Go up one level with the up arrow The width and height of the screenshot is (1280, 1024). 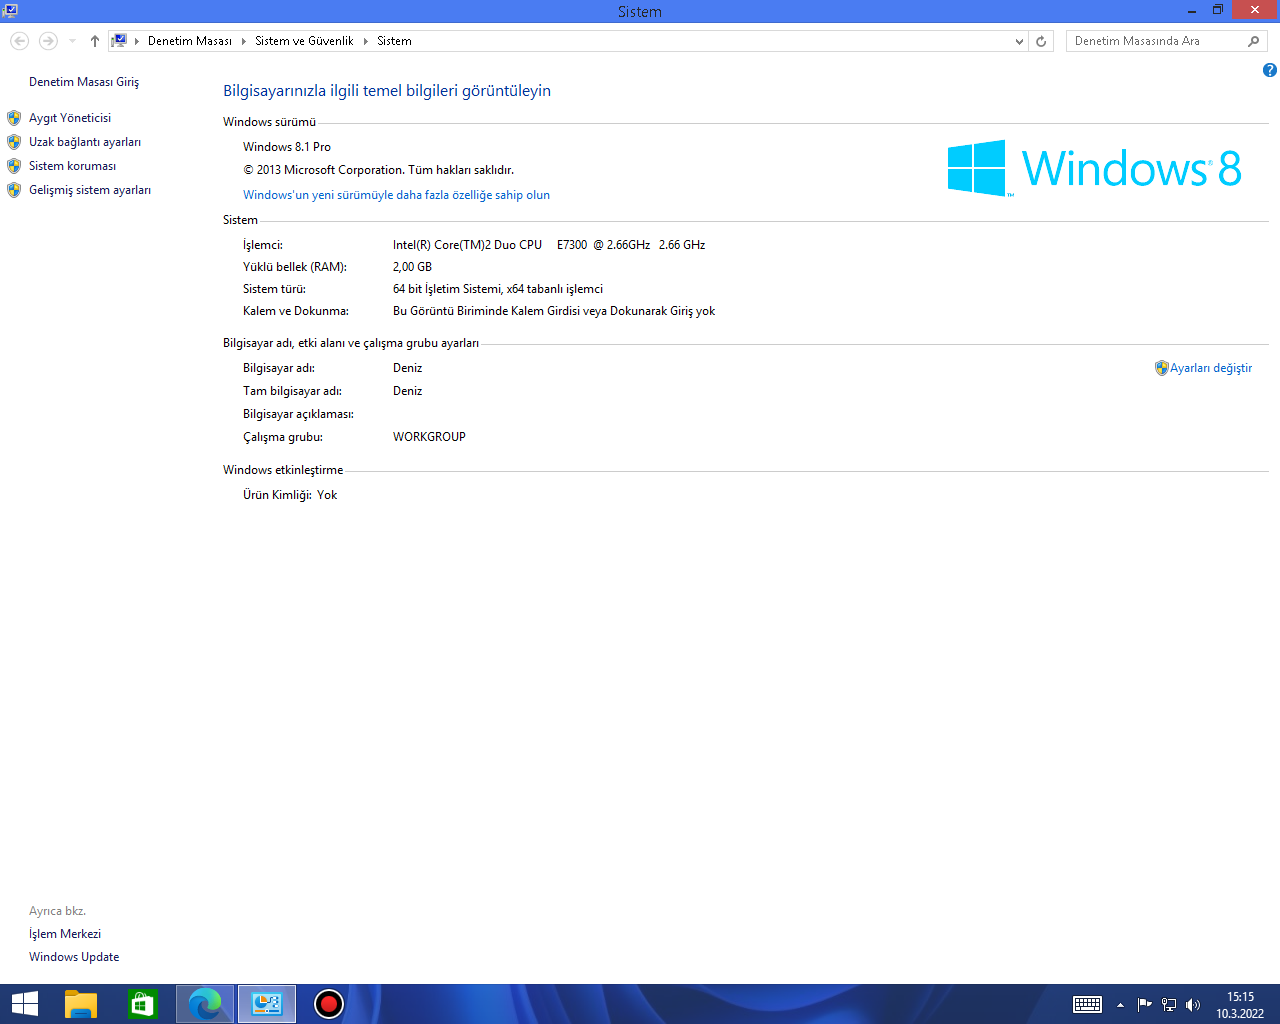[95, 41]
